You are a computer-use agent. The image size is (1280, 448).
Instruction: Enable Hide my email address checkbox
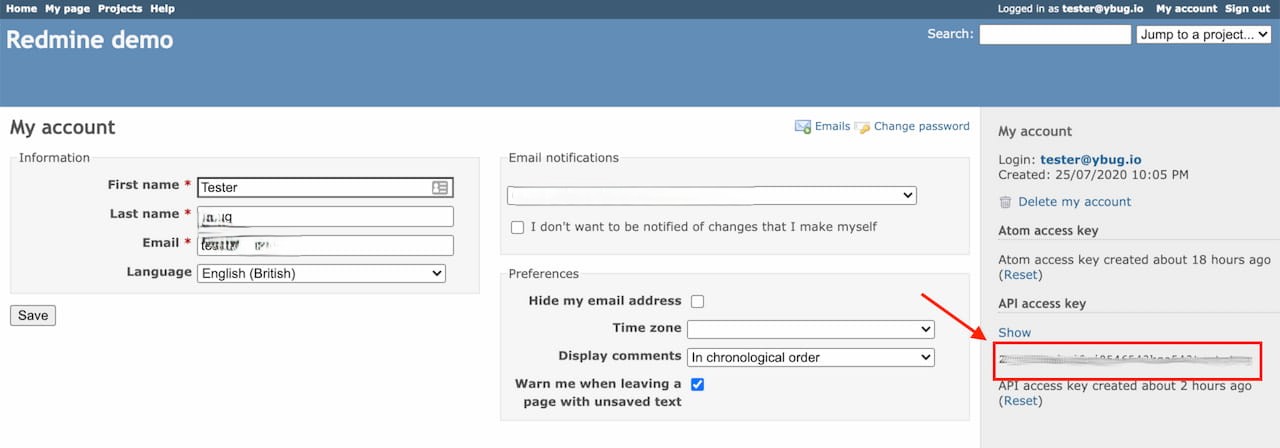[697, 301]
